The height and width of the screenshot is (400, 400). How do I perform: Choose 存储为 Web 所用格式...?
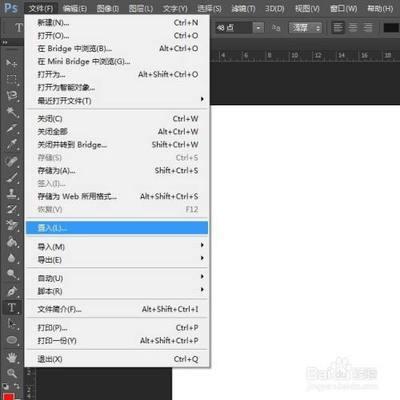(117, 196)
